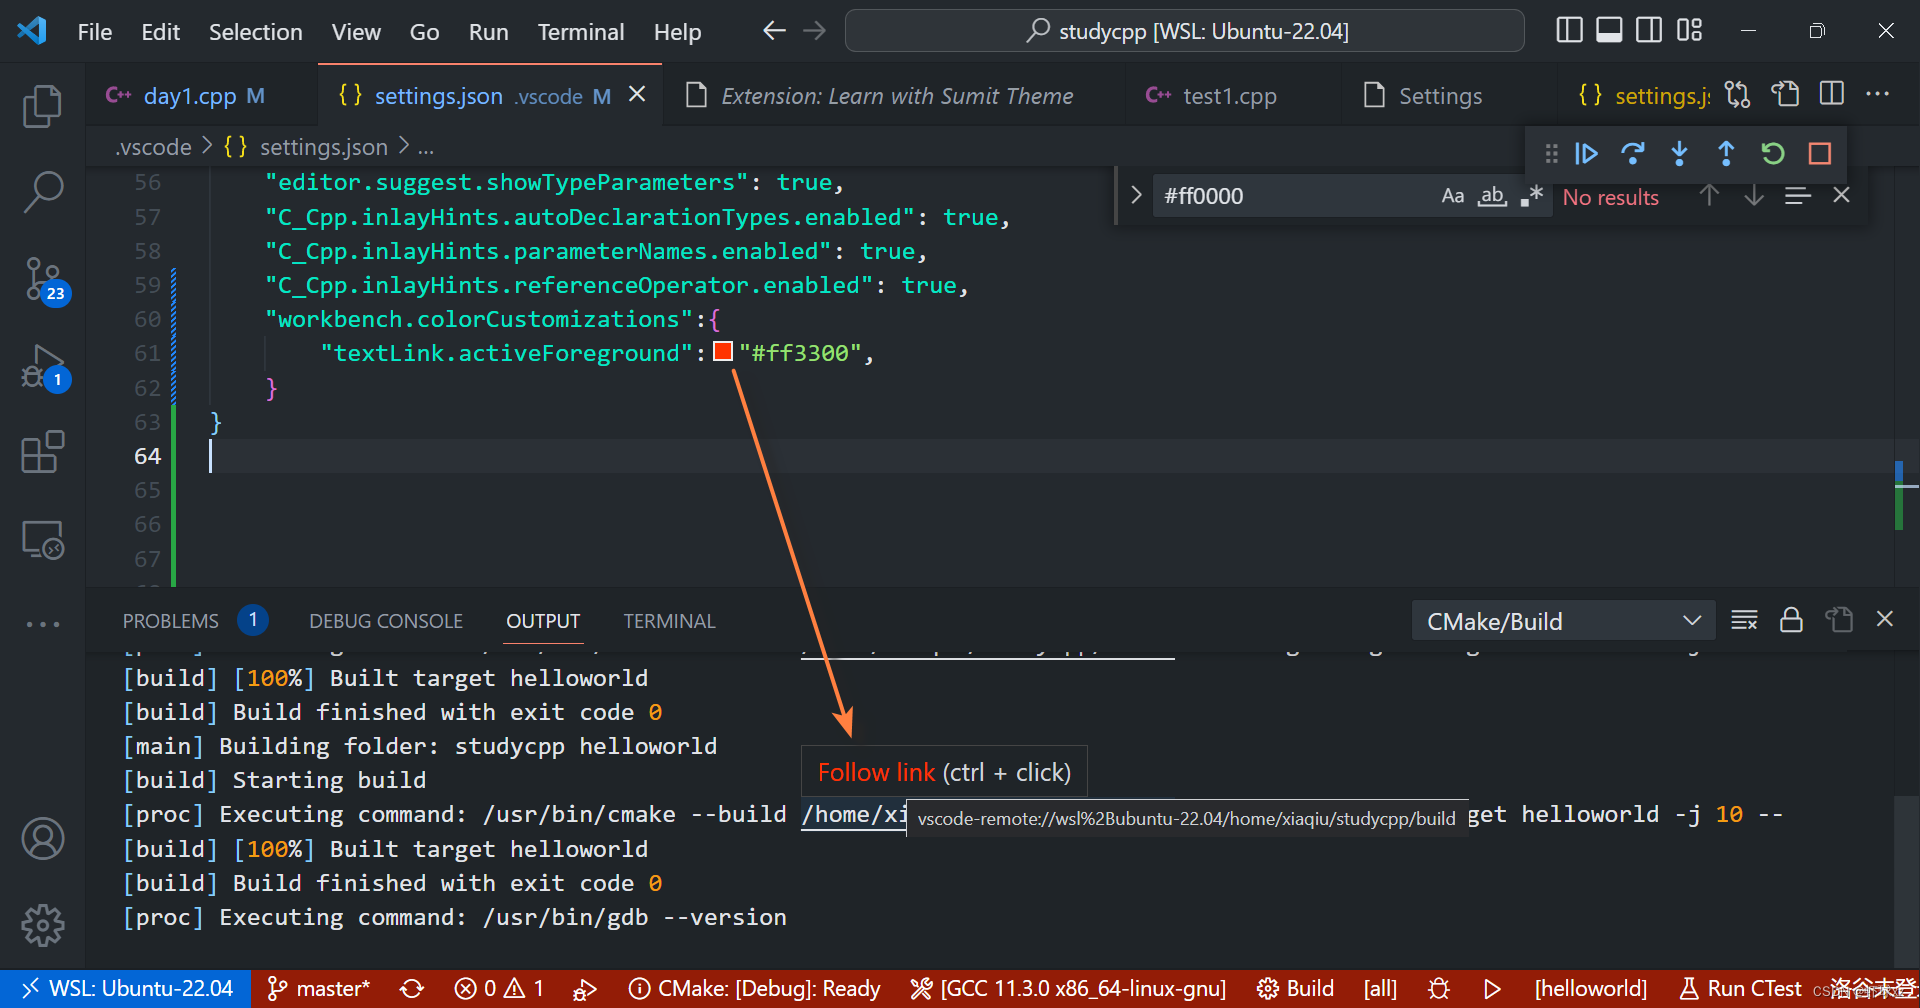Toggle Match Case in find widget
1920x1008 pixels.
[1452, 196]
